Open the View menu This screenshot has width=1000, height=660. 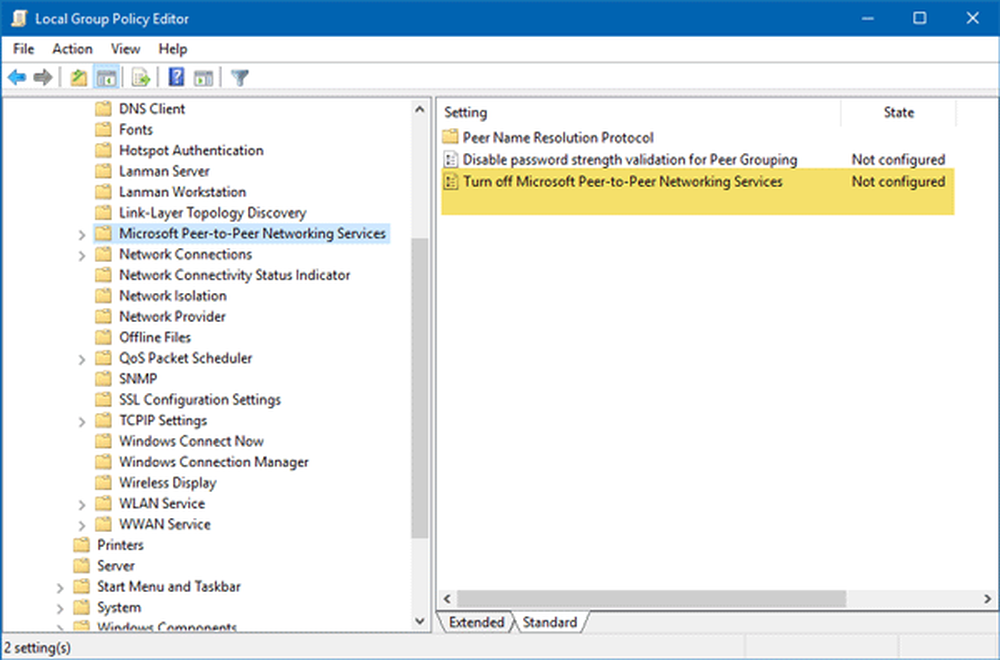(x=125, y=49)
